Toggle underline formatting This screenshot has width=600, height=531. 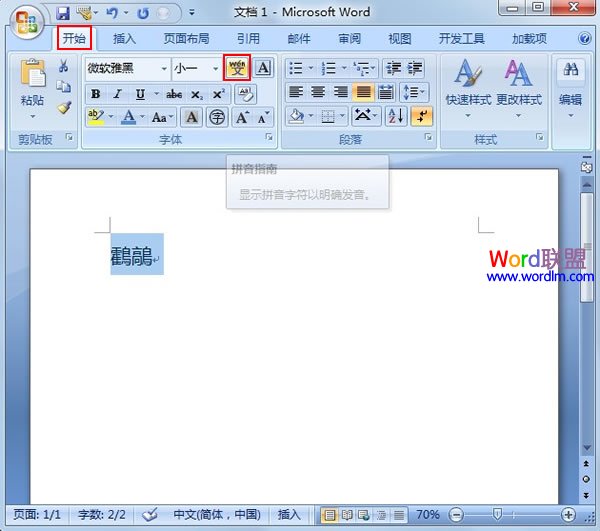tap(140, 94)
